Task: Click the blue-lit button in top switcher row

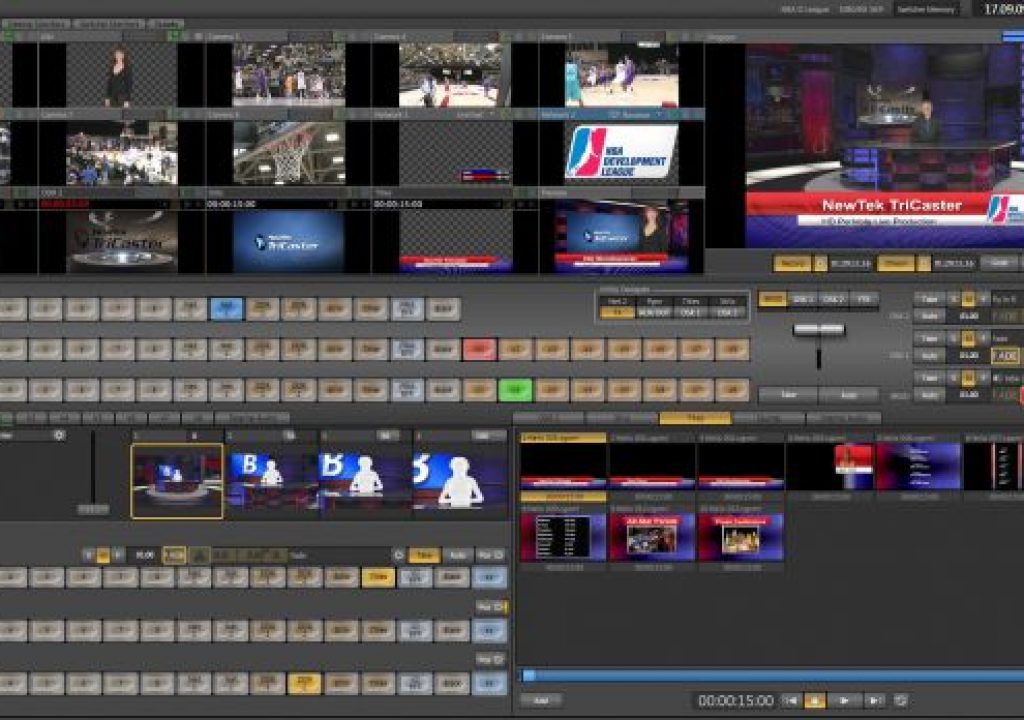Action: coord(226,308)
